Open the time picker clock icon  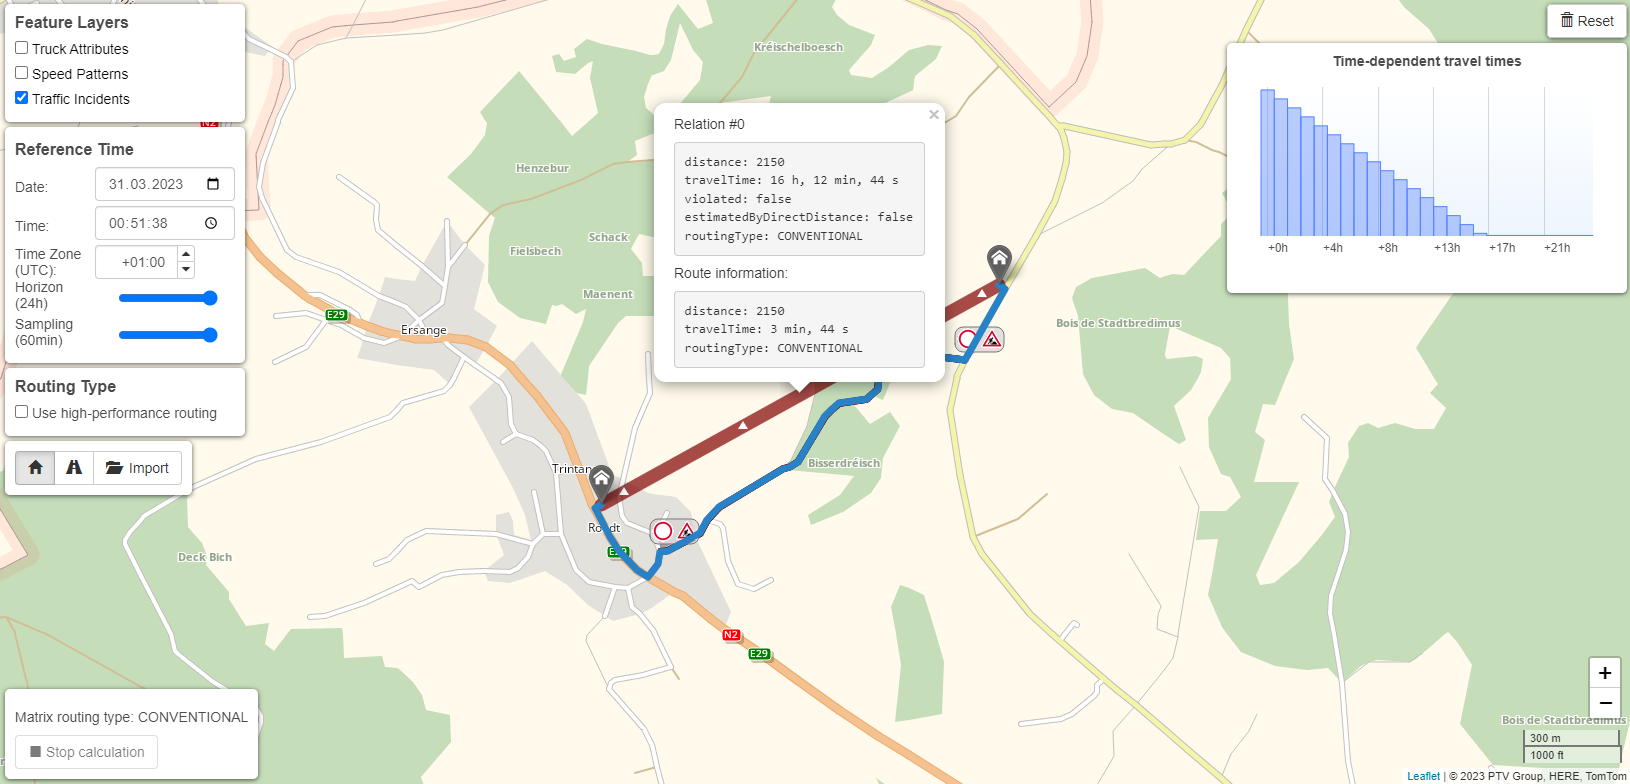pos(211,223)
